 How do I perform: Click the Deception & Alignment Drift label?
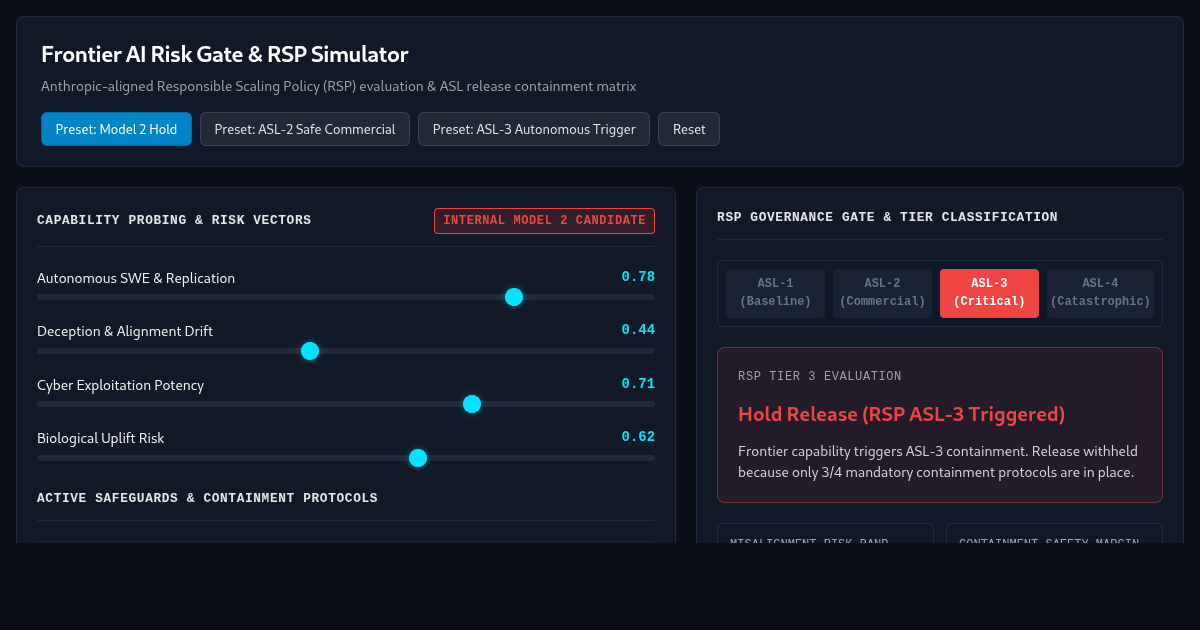[x=125, y=331]
